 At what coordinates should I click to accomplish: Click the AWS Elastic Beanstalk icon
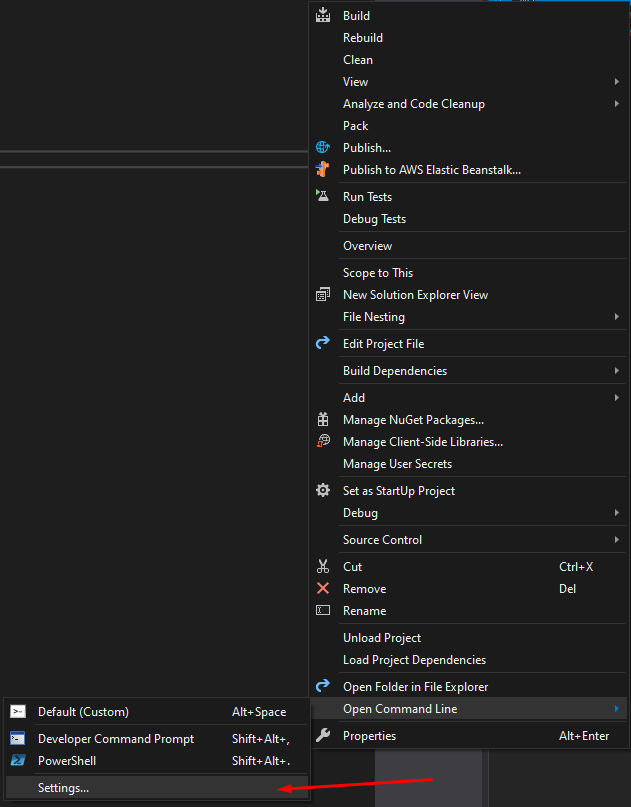(x=322, y=169)
